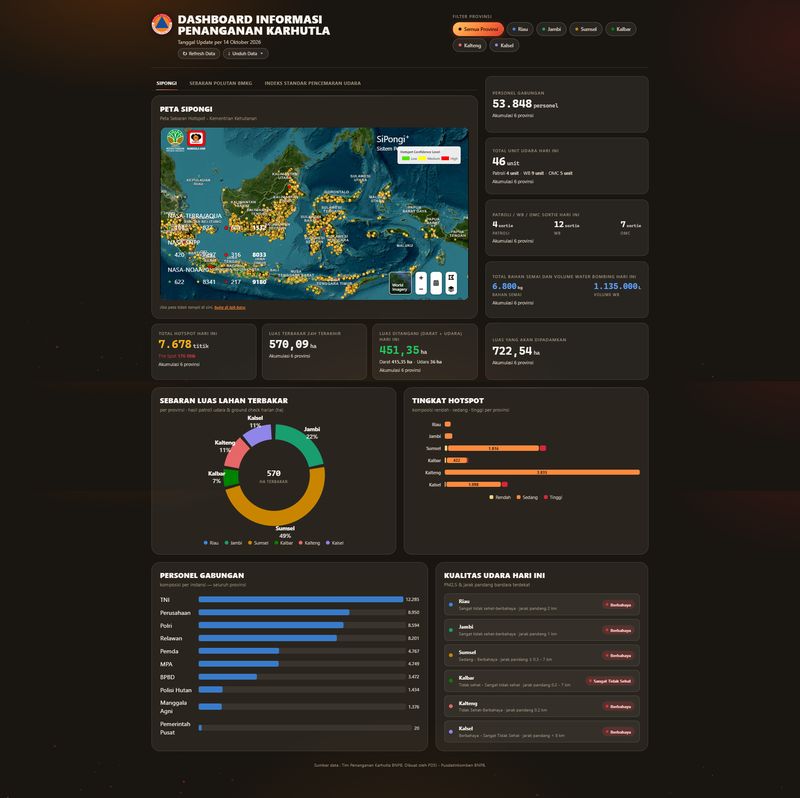This screenshot has width=800, height=798.
Task: Open the Riau air quality row
Action: point(541,605)
